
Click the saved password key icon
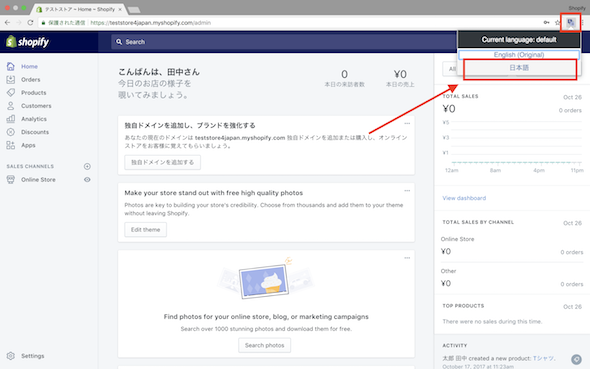tap(546, 23)
